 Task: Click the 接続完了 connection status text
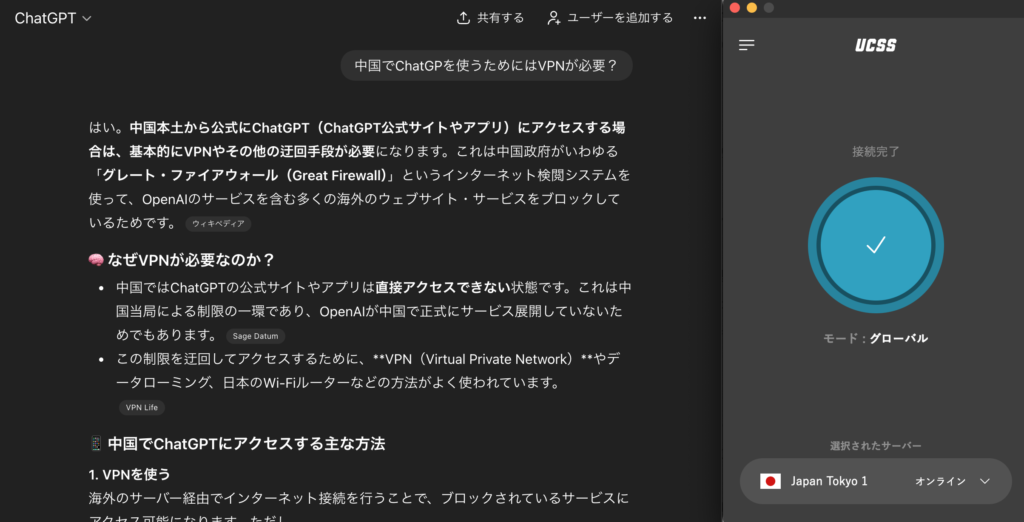tap(875, 152)
